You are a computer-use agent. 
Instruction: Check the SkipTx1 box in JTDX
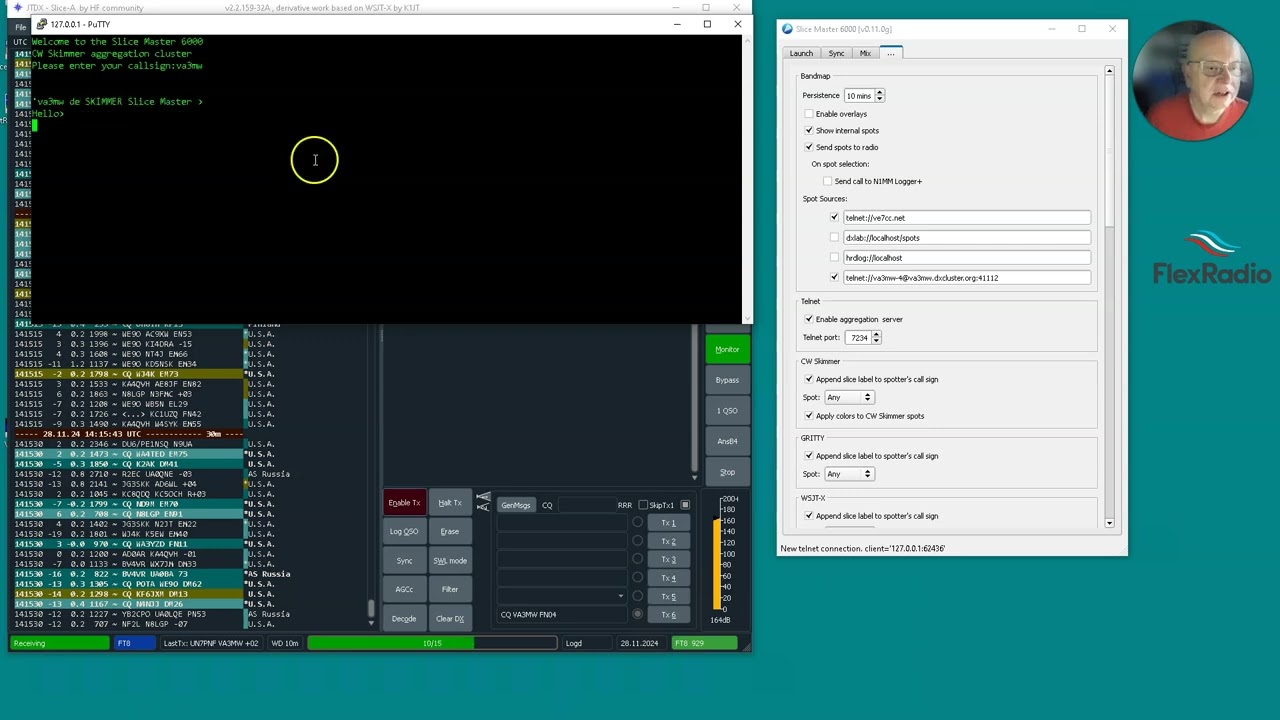pos(643,505)
